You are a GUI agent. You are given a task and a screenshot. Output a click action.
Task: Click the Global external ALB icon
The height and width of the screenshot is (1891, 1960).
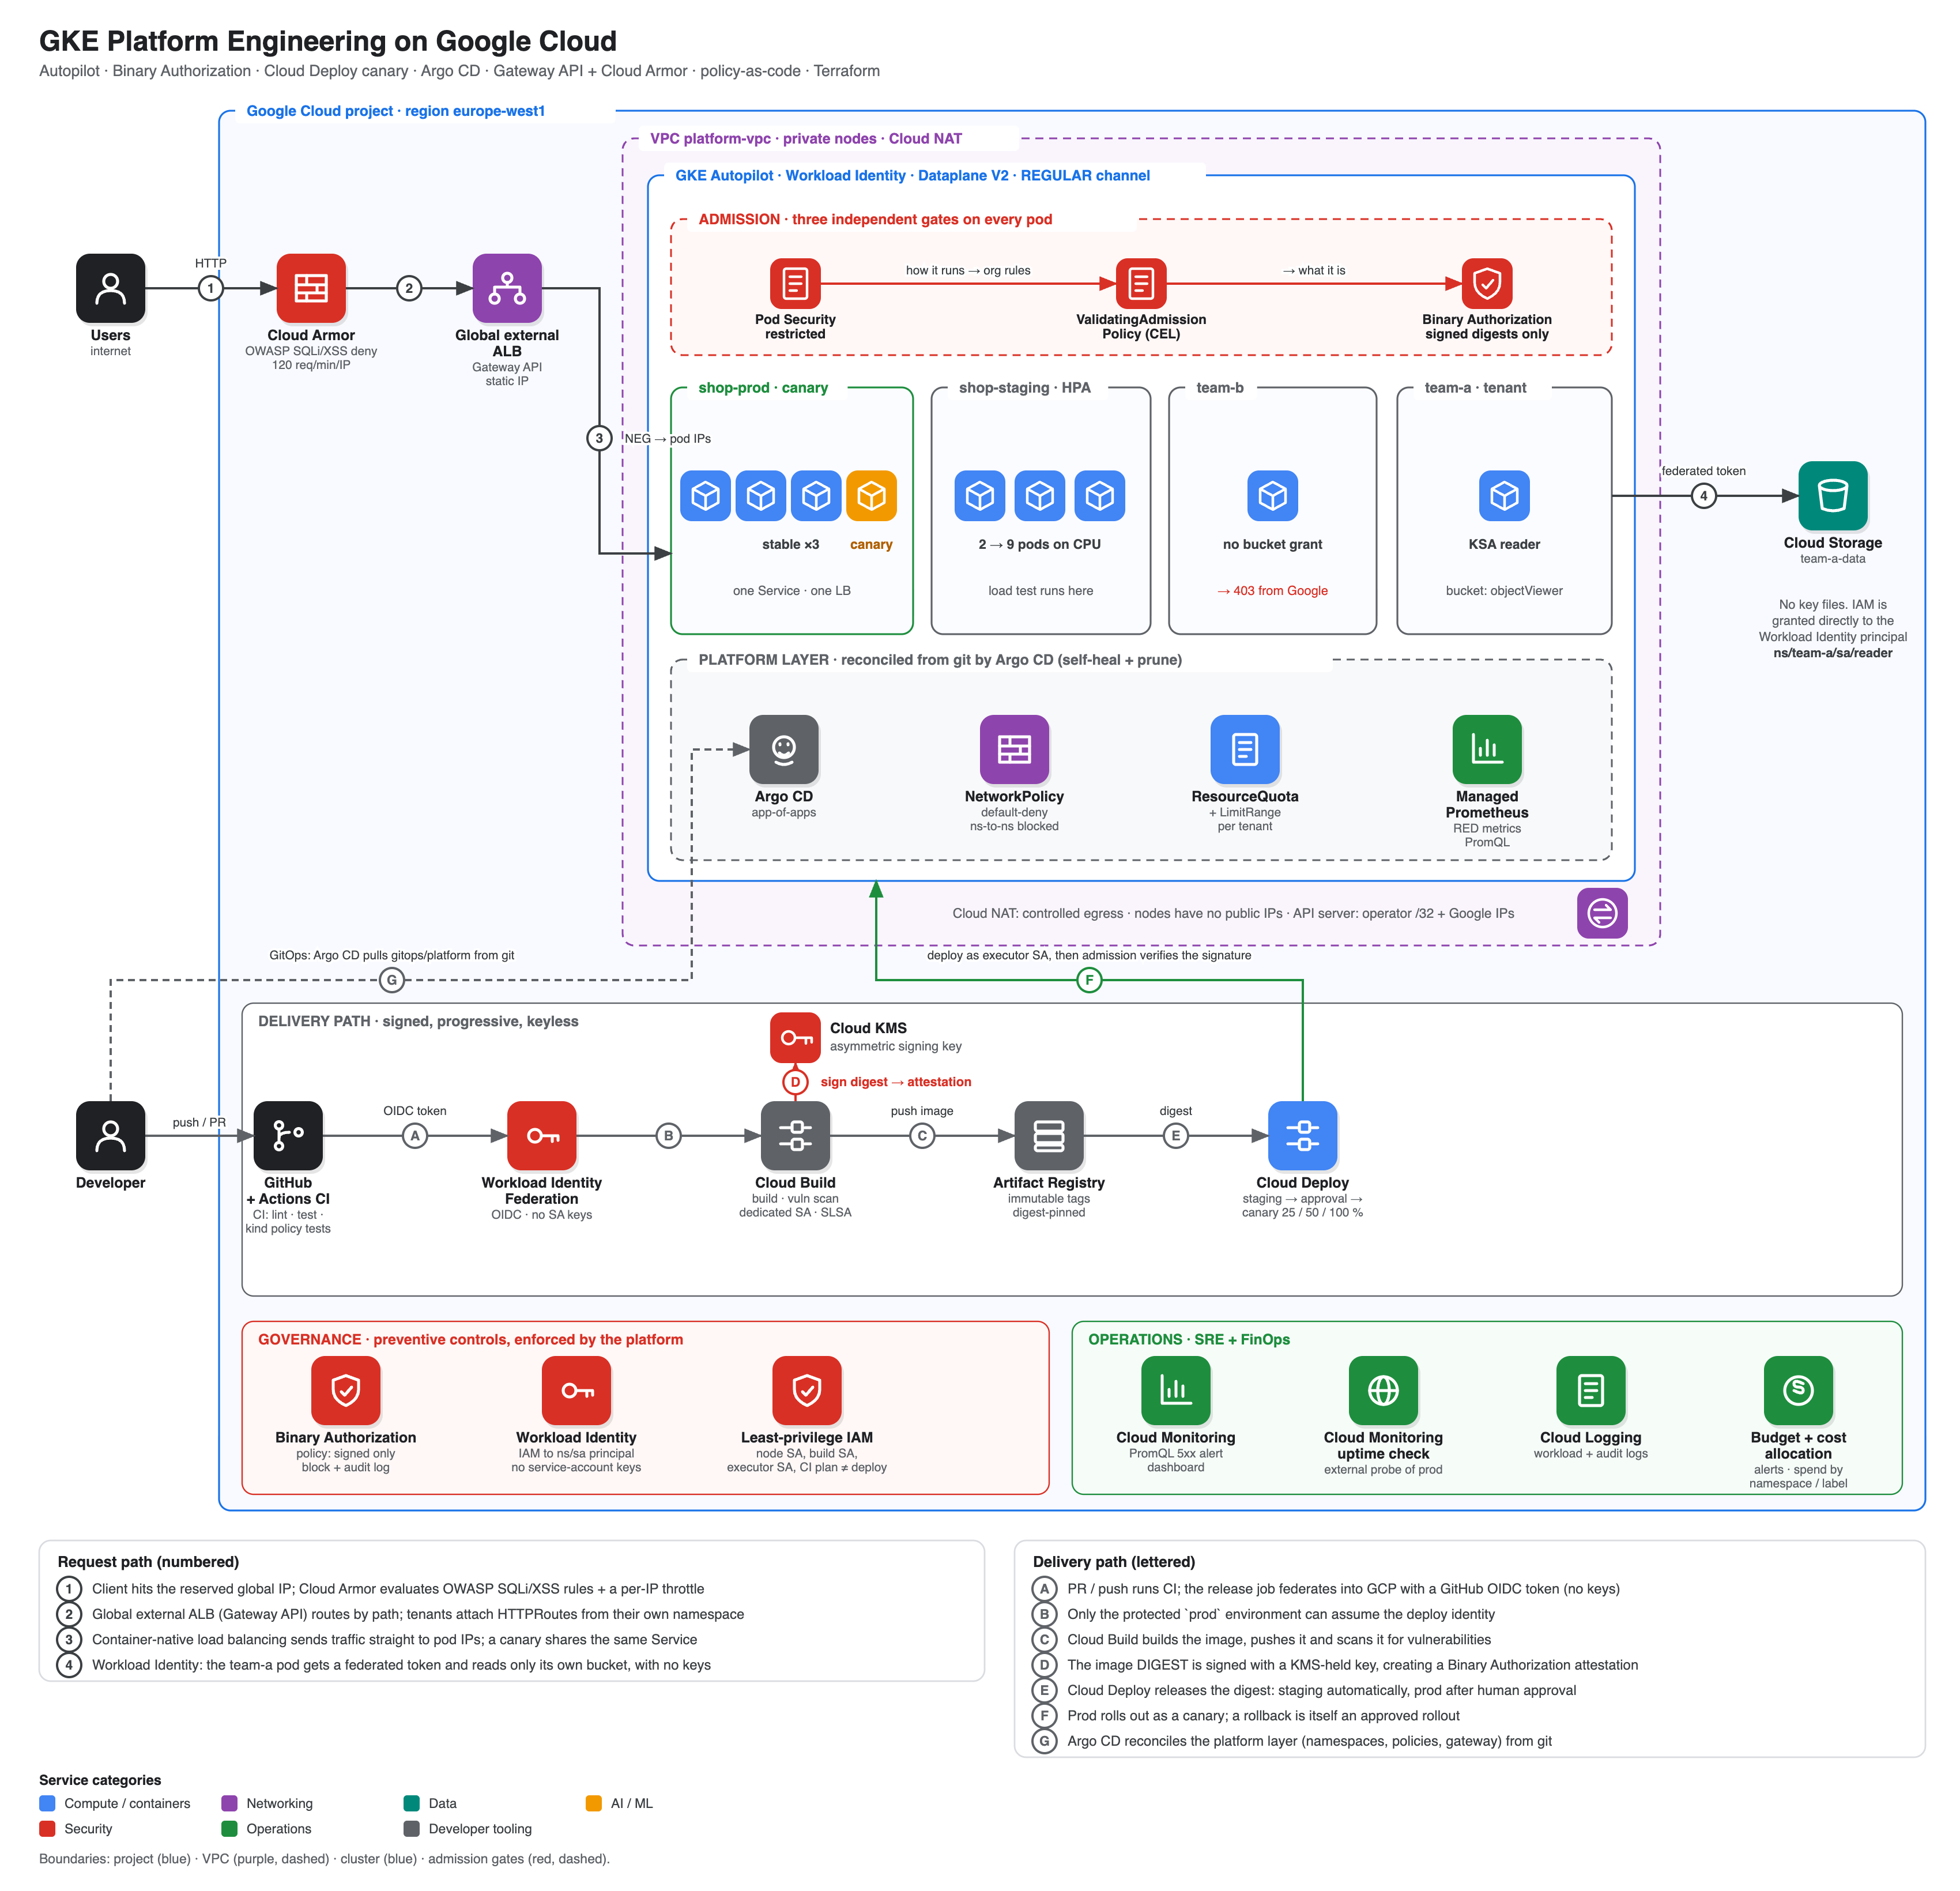pyautogui.click(x=507, y=288)
